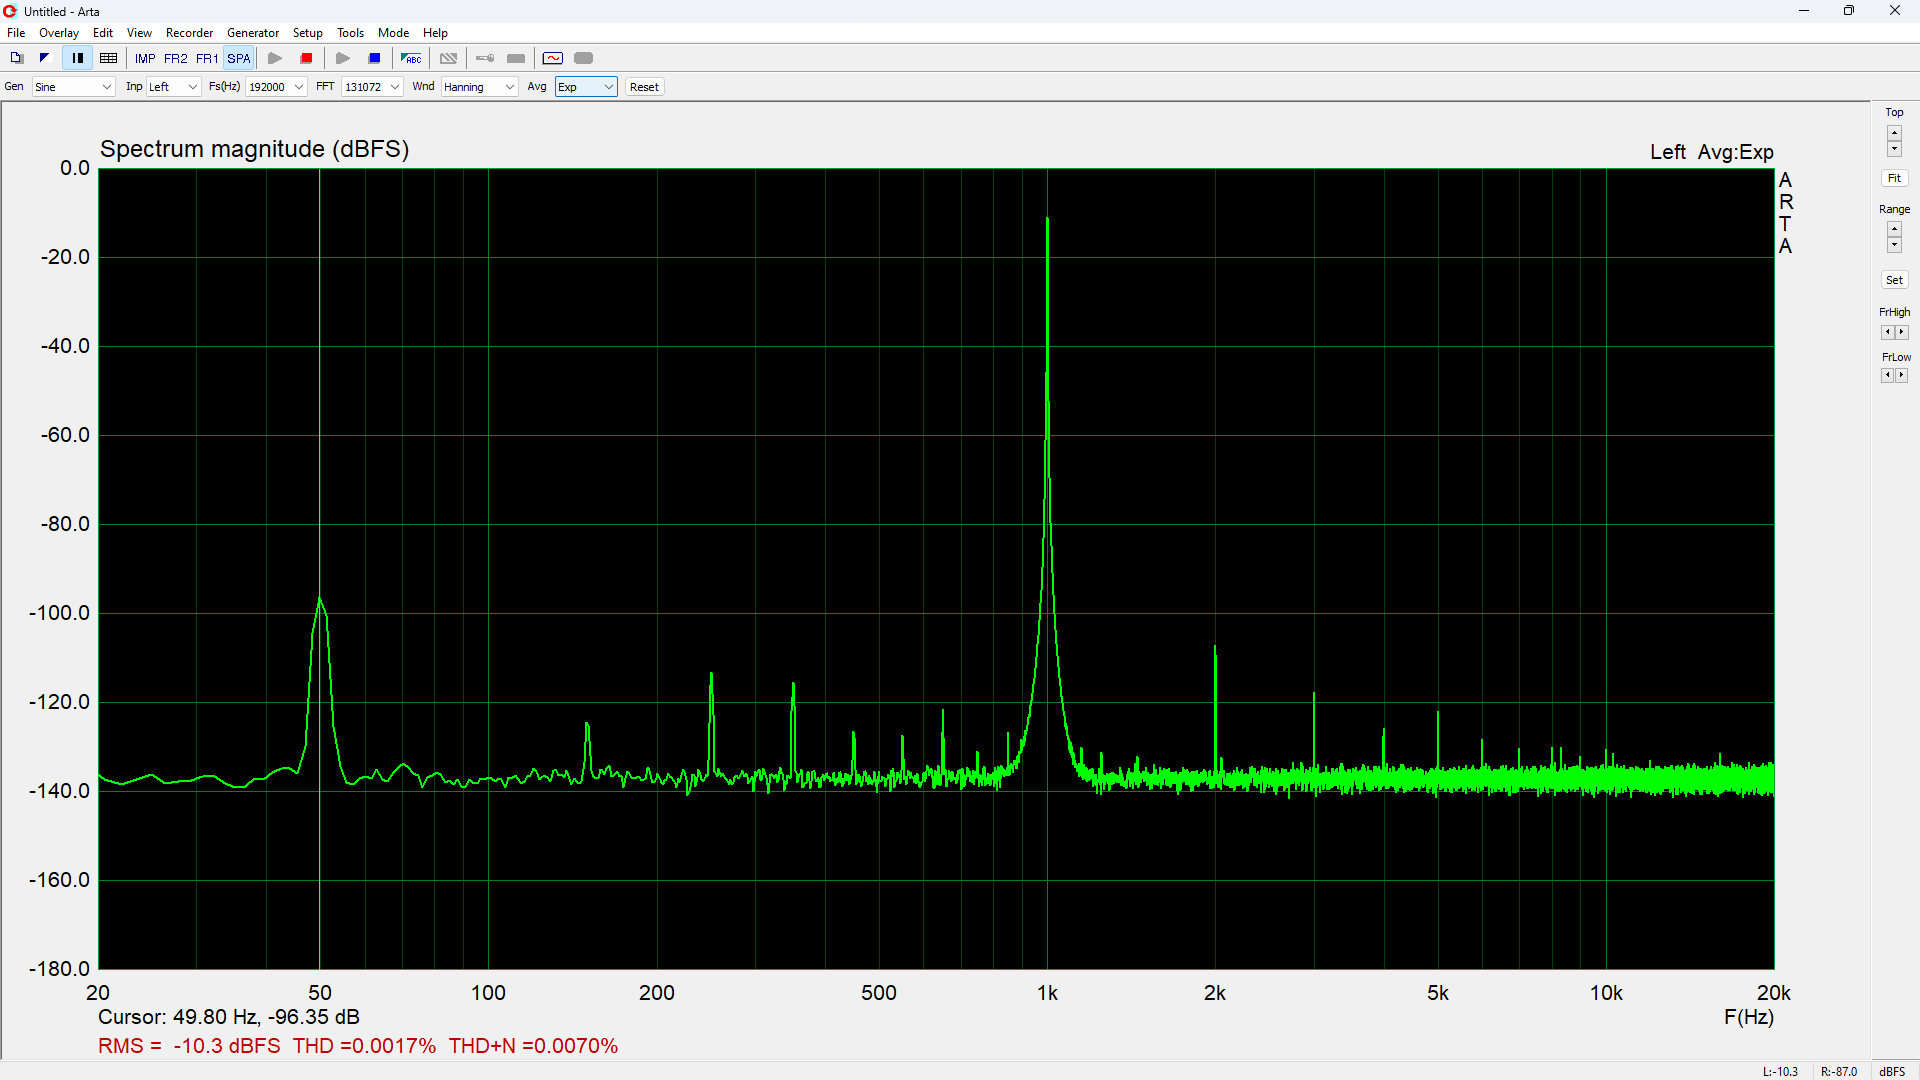
Task: Click the dBFS status bar indicator
Action: point(1892,1071)
